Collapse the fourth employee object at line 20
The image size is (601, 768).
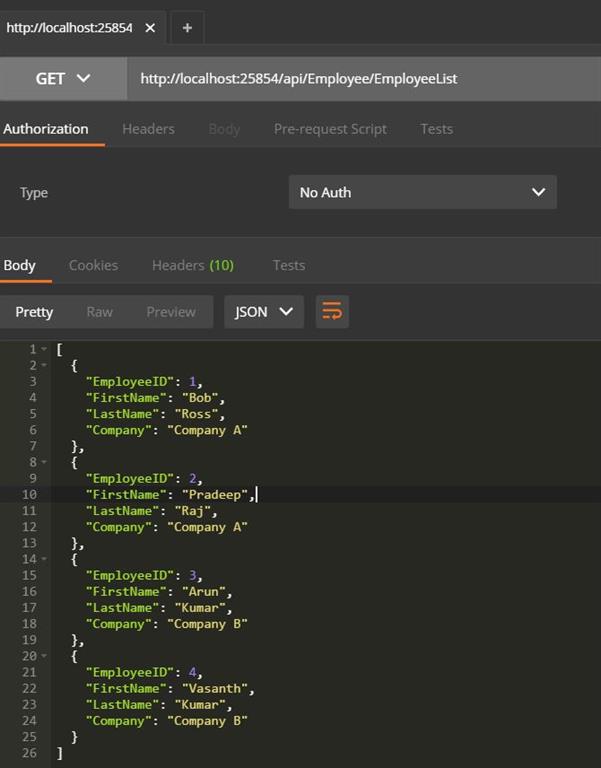pos(44,656)
